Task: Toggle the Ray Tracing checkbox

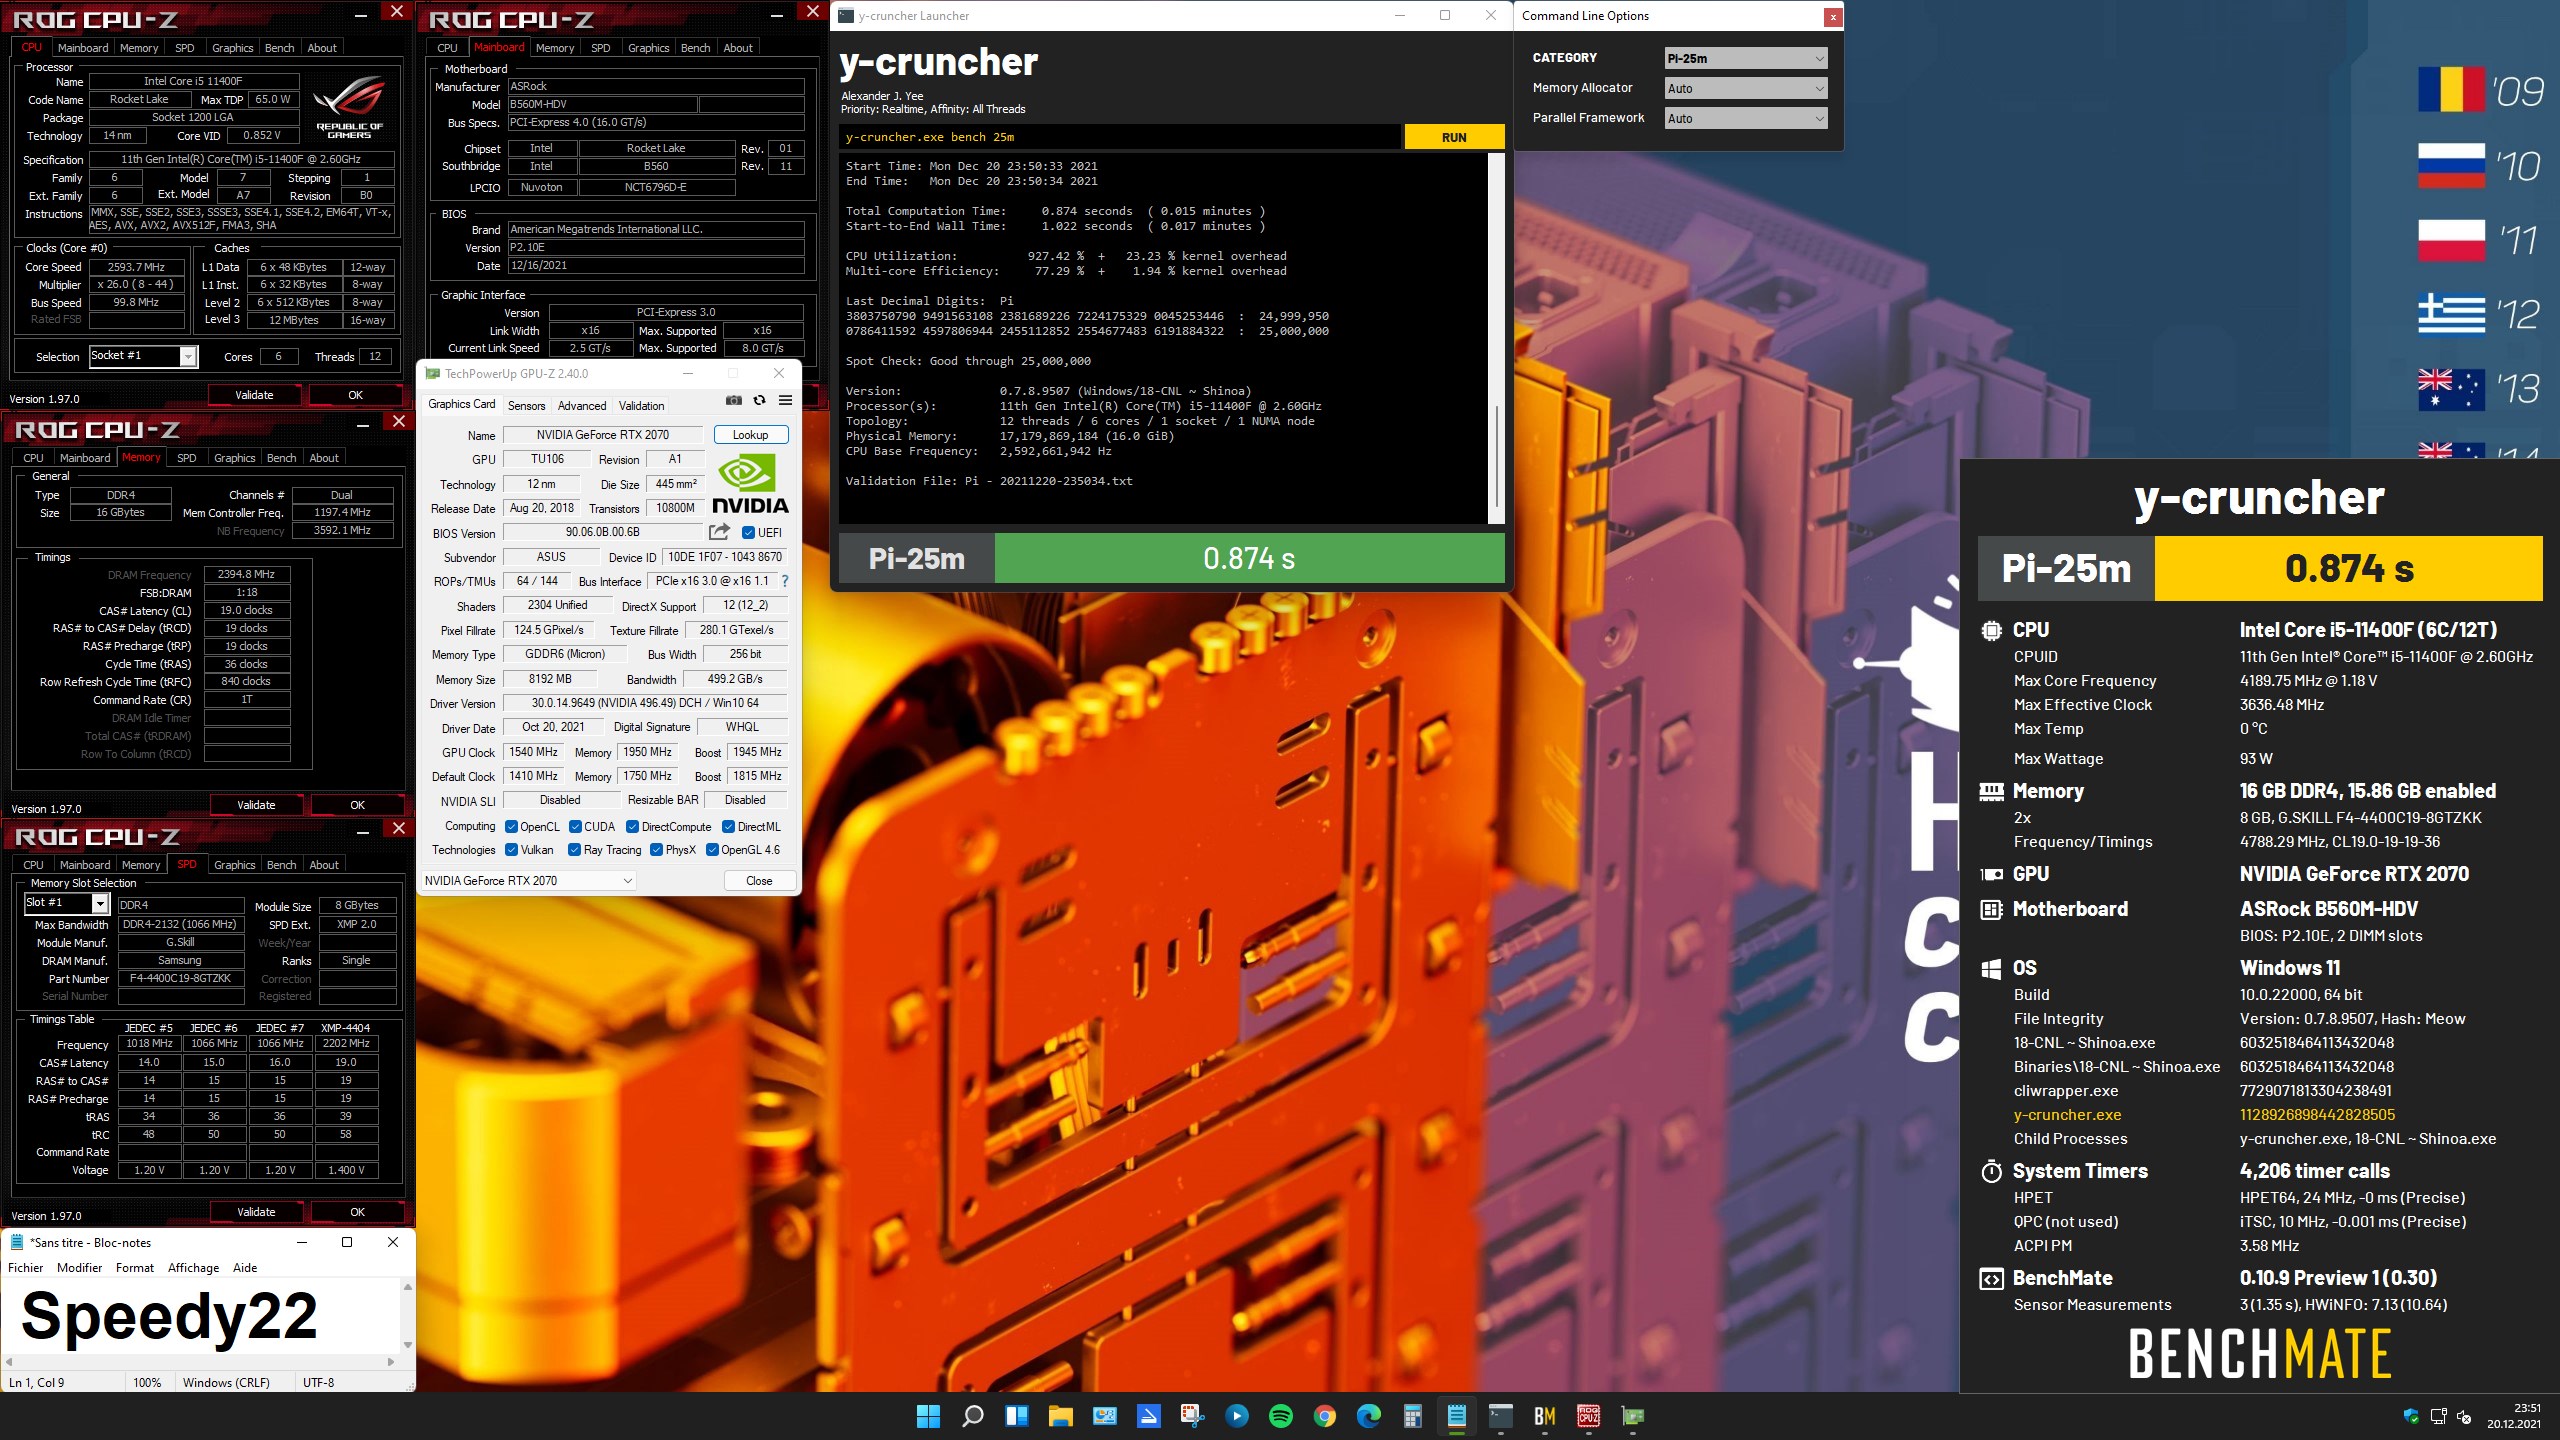Action: click(x=574, y=850)
